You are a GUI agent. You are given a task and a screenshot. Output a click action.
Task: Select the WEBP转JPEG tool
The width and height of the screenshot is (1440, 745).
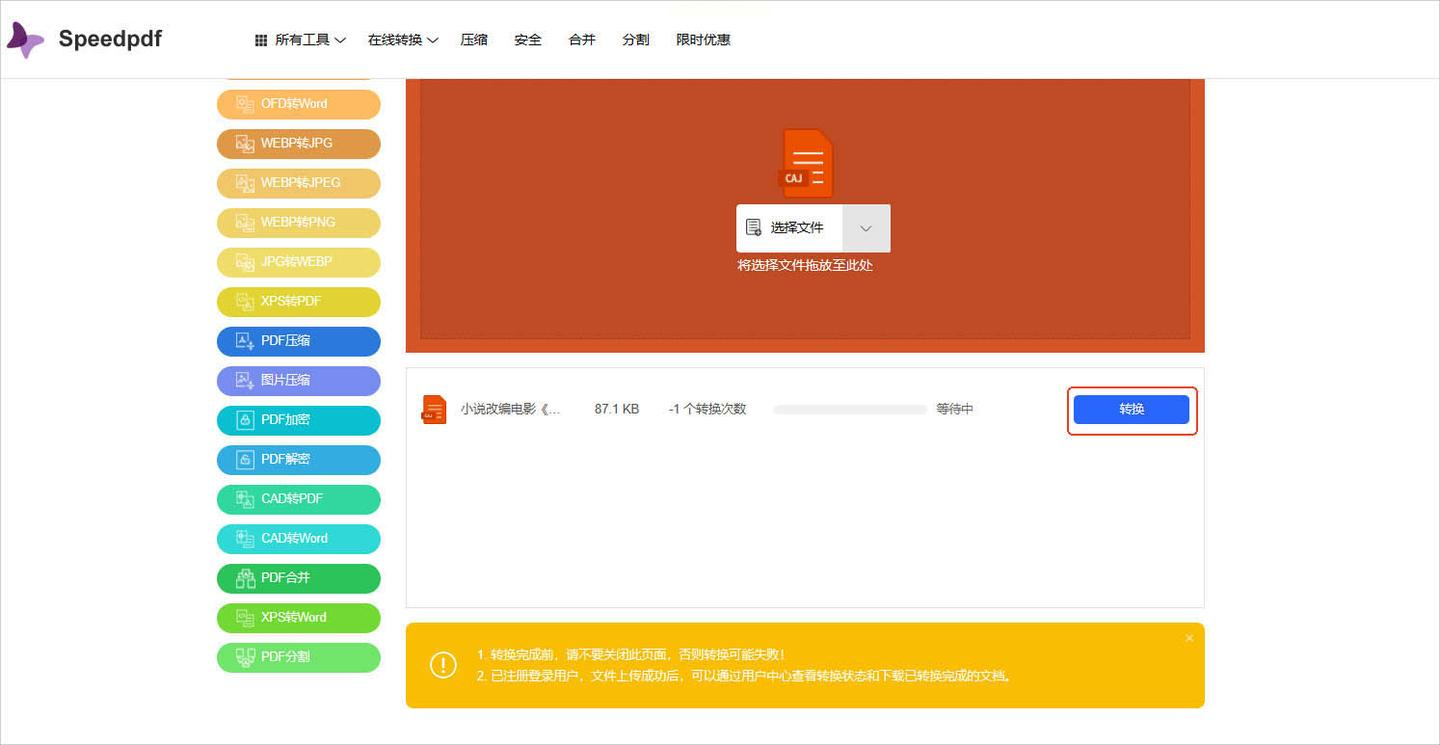[x=299, y=183]
